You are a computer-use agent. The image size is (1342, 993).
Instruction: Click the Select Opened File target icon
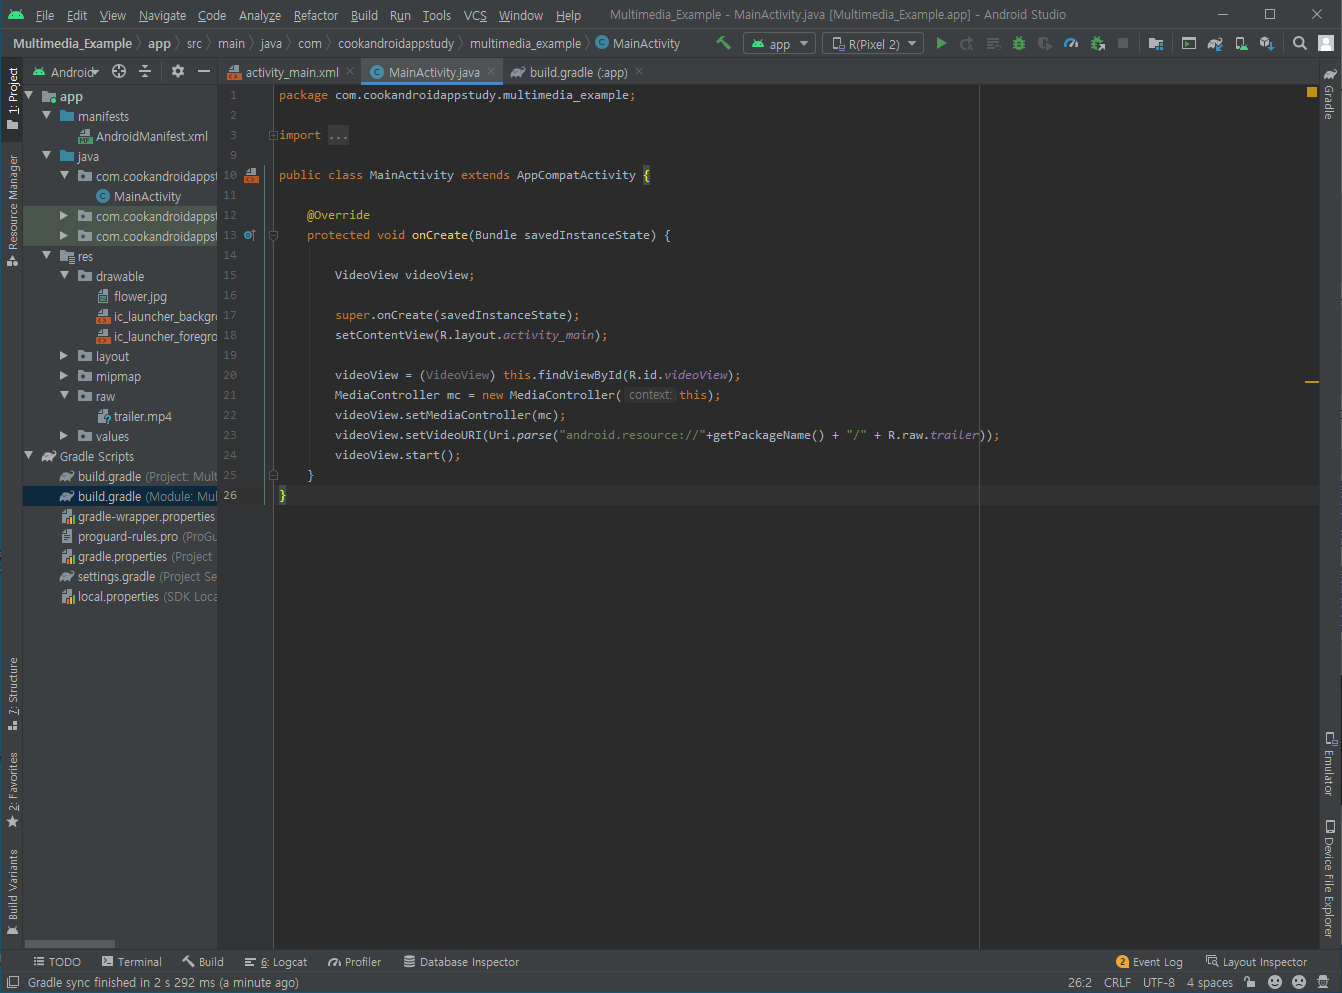coord(119,71)
